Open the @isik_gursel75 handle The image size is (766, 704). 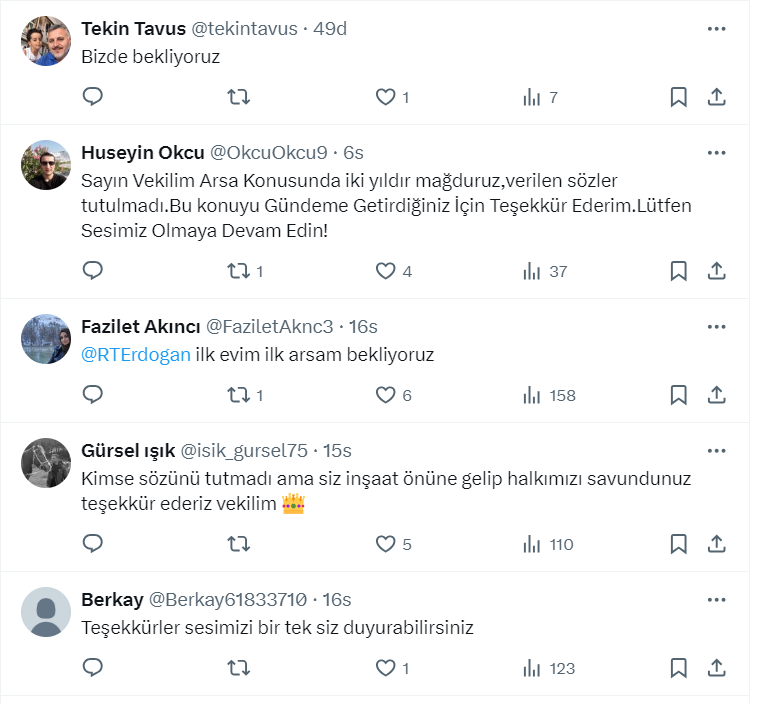pyautogui.click(x=245, y=451)
